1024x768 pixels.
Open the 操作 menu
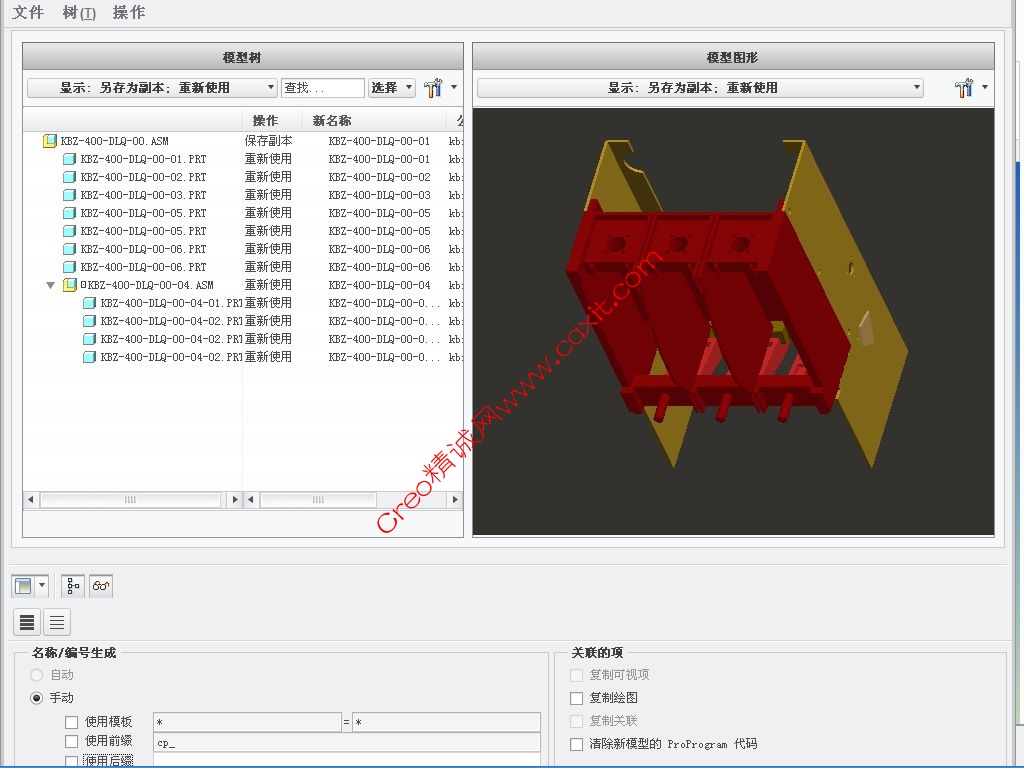click(129, 12)
